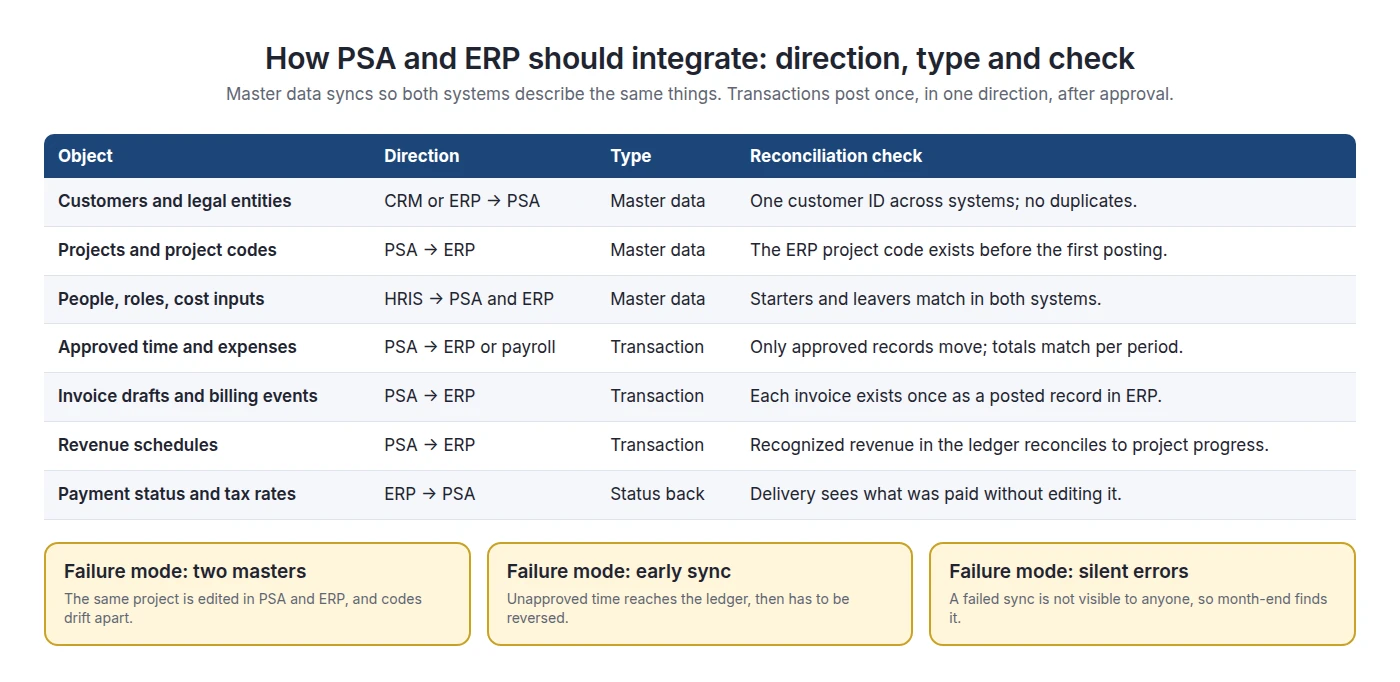Select the subtitle starting 'Master data syncs'
The width and height of the screenshot is (1400, 682).
pyautogui.click(x=700, y=94)
